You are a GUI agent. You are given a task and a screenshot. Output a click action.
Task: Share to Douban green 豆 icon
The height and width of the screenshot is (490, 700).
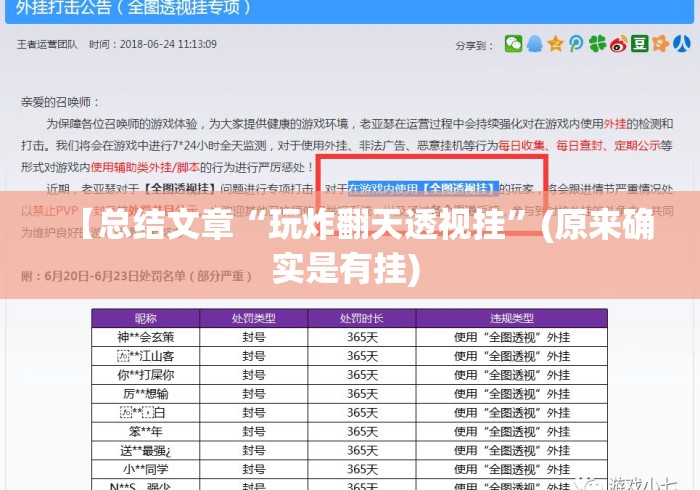(639, 44)
